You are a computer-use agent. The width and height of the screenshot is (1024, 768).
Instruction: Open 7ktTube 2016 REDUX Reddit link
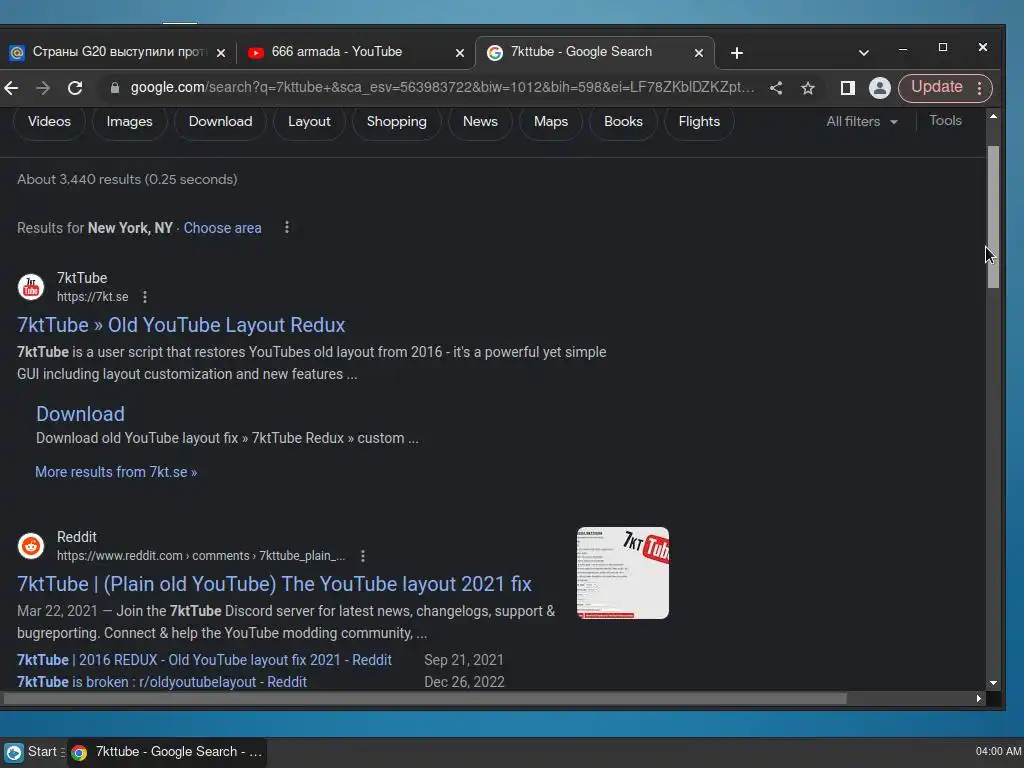pyautogui.click(x=204, y=660)
